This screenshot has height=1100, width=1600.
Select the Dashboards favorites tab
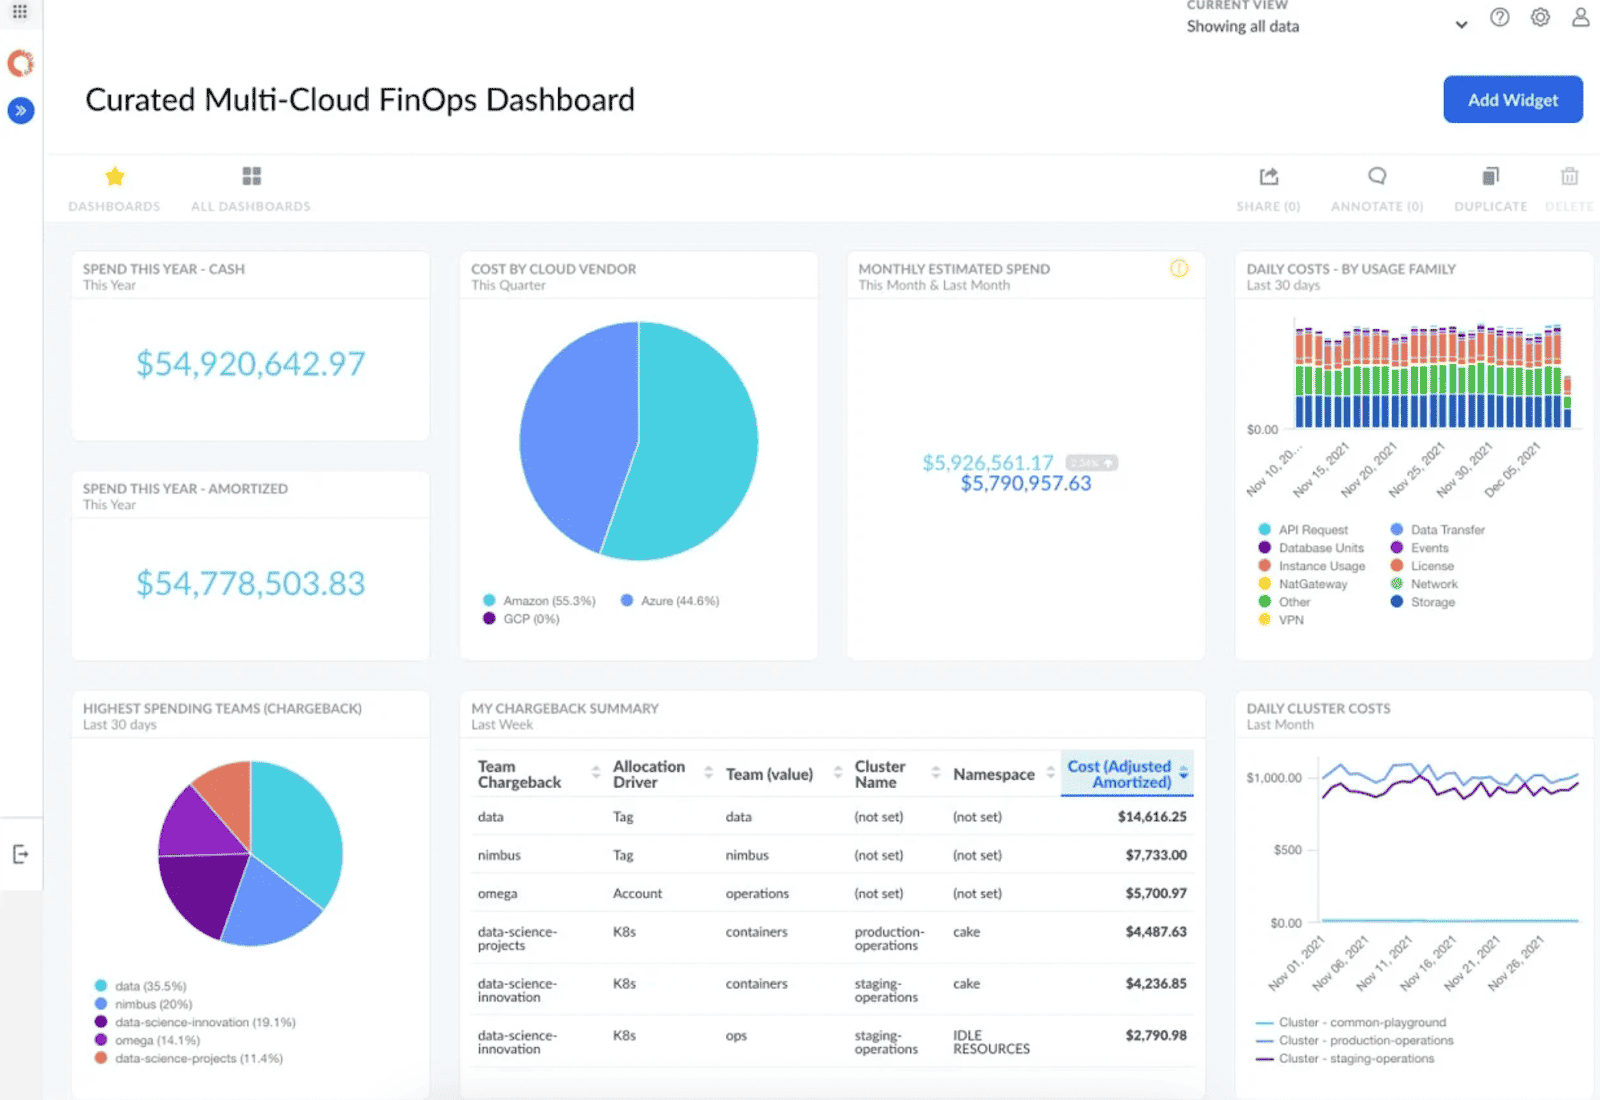114,188
